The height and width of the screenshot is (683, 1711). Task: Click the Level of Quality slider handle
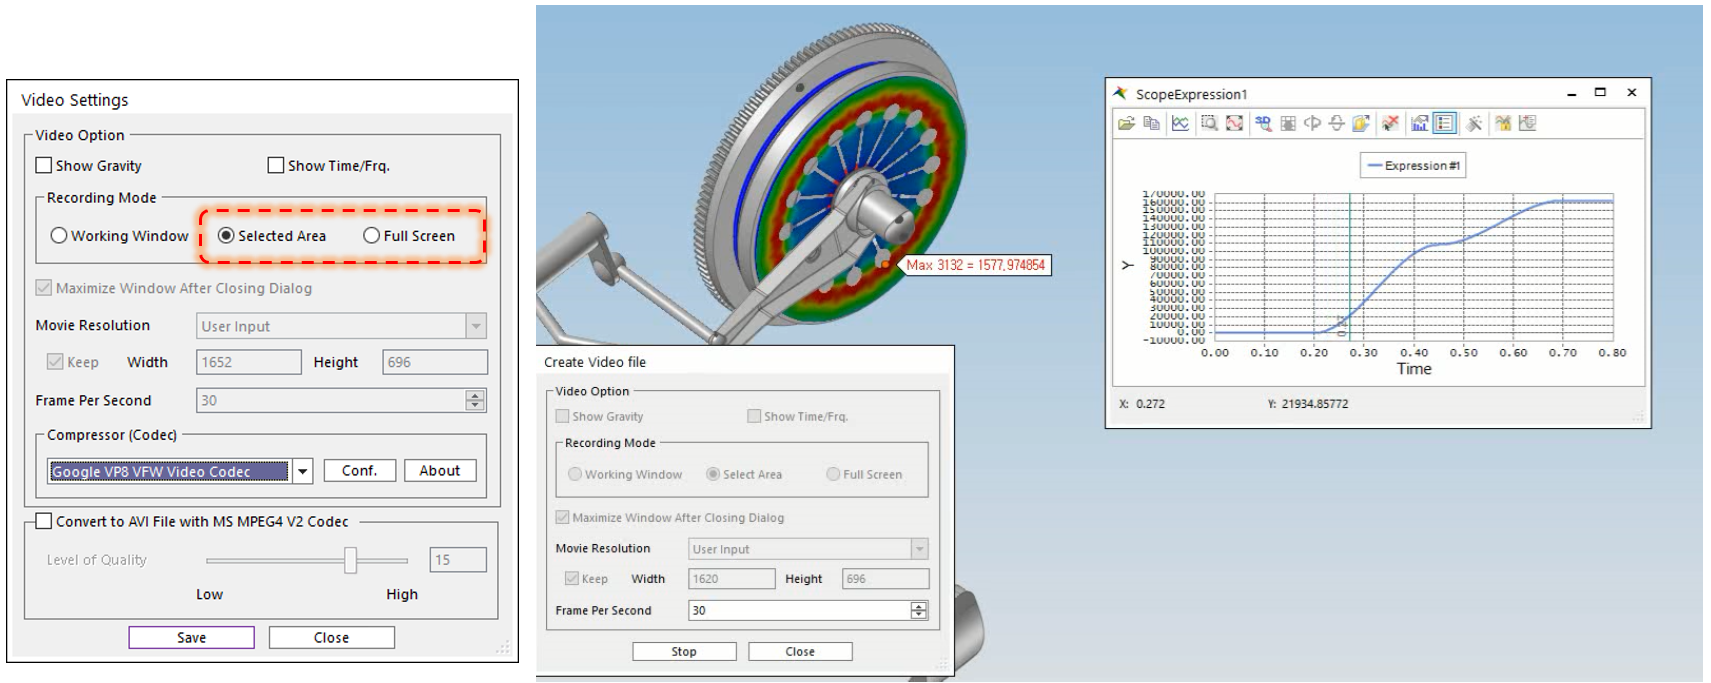tap(350, 560)
